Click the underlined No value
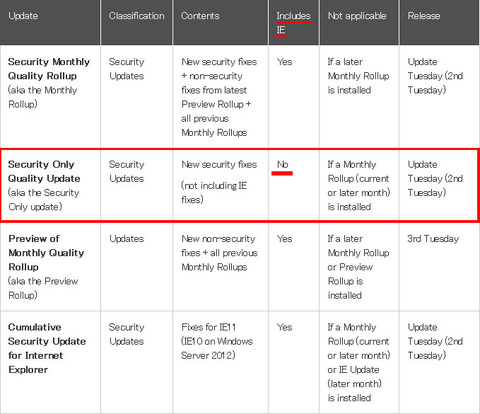The height and width of the screenshot is (414, 480). [x=283, y=164]
